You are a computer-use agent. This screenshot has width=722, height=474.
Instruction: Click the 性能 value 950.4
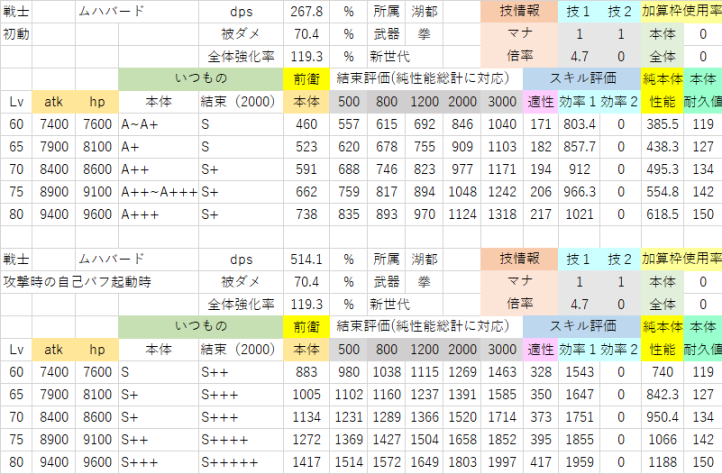click(x=662, y=417)
